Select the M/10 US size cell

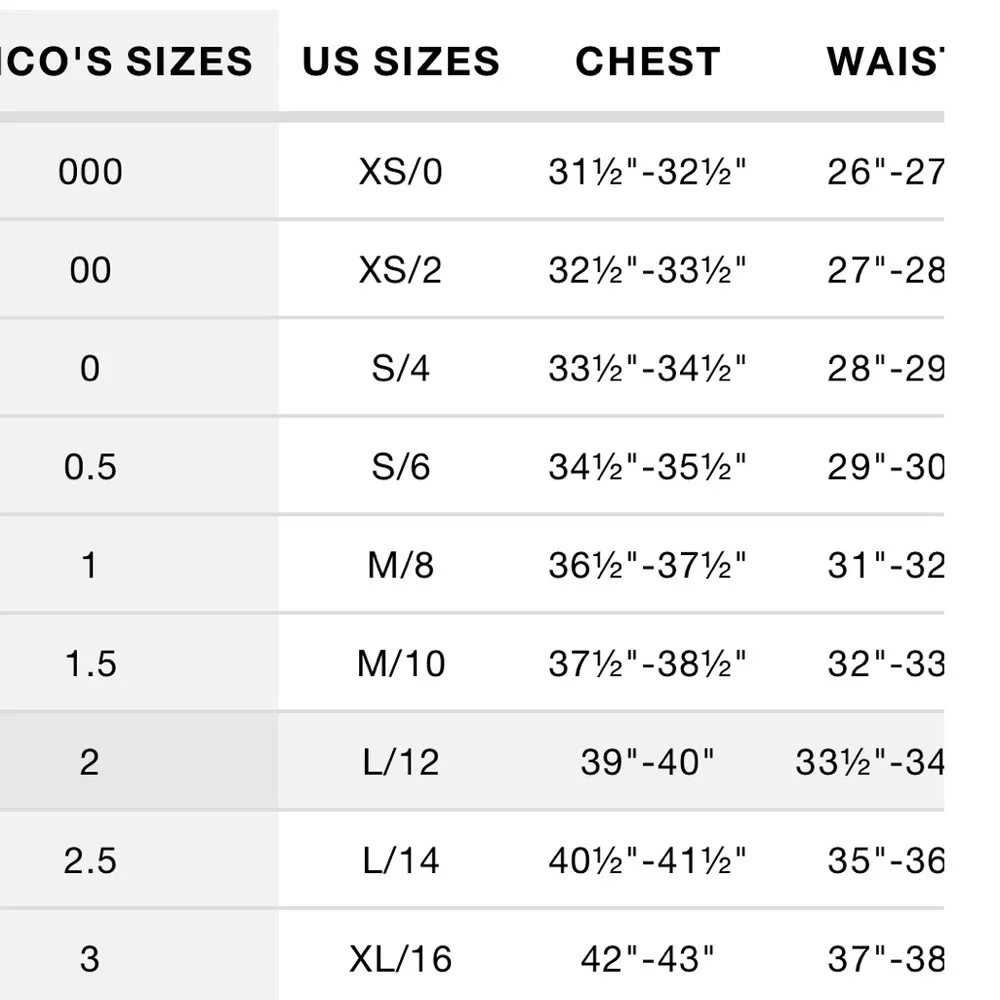400,663
